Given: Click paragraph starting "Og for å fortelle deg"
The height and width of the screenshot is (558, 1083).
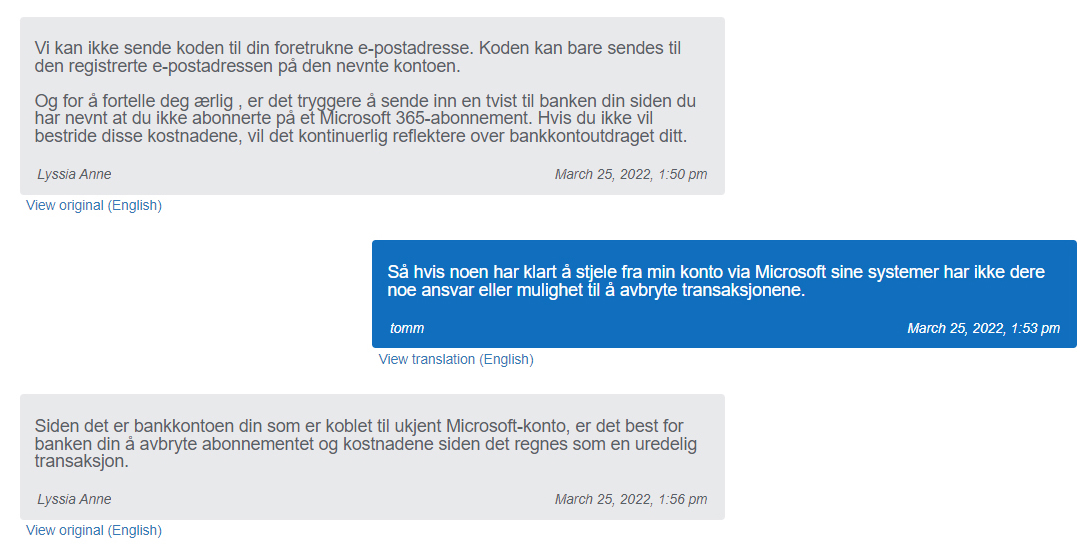Looking at the screenshot, I should click(x=365, y=119).
